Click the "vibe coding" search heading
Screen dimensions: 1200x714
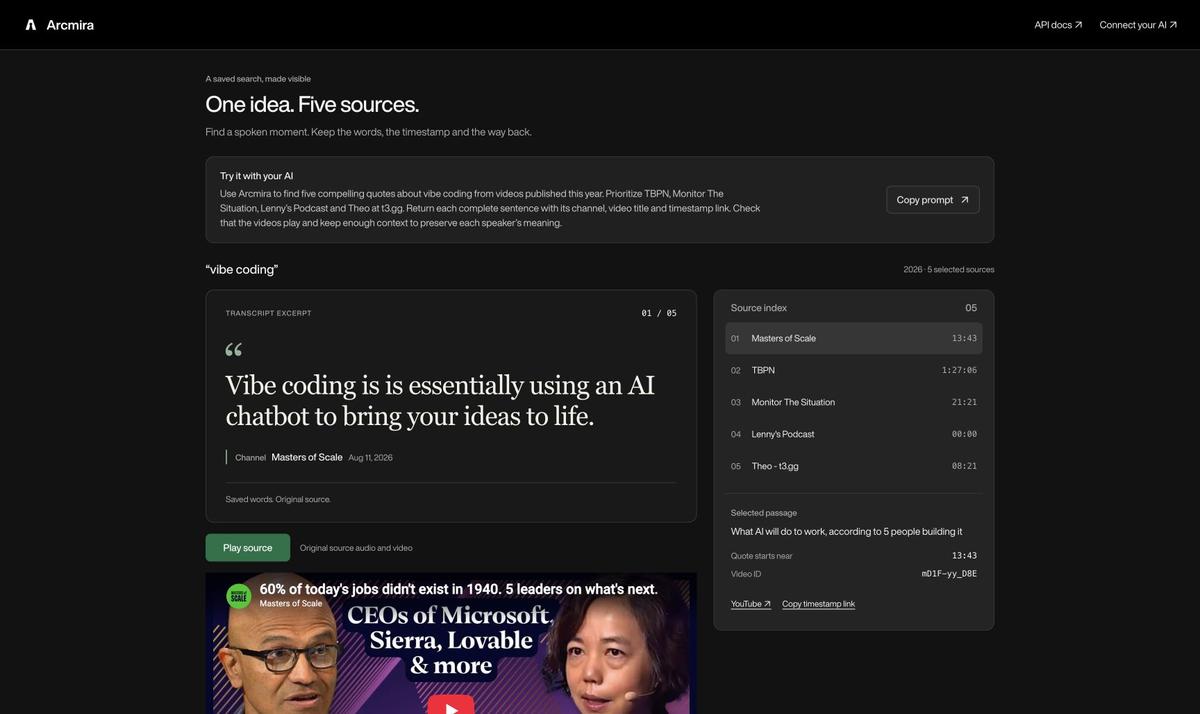[x=242, y=270]
